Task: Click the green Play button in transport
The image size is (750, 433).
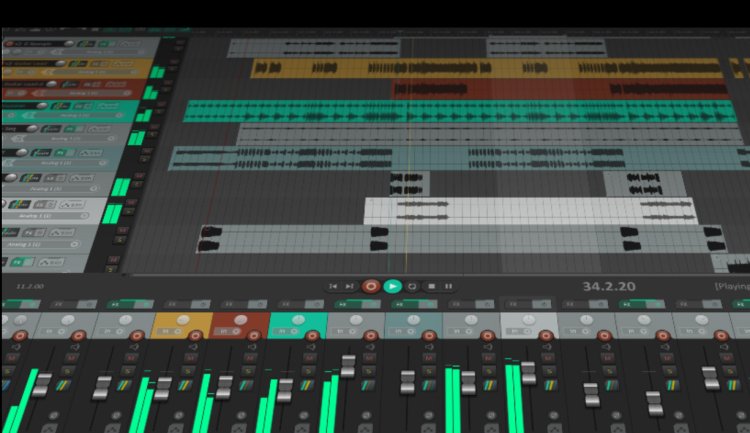Action: click(393, 286)
